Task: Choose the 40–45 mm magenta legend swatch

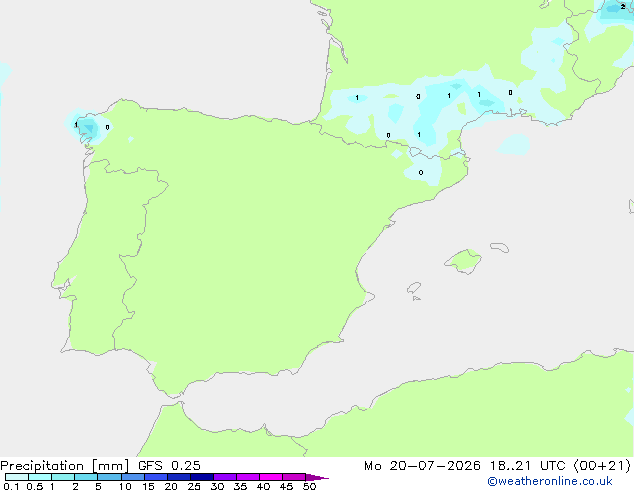Action: point(271,477)
